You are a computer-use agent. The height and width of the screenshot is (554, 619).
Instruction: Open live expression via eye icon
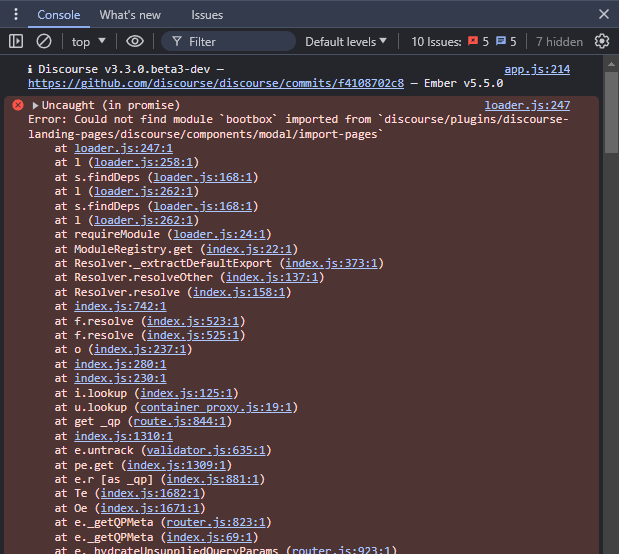pos(135,41)
